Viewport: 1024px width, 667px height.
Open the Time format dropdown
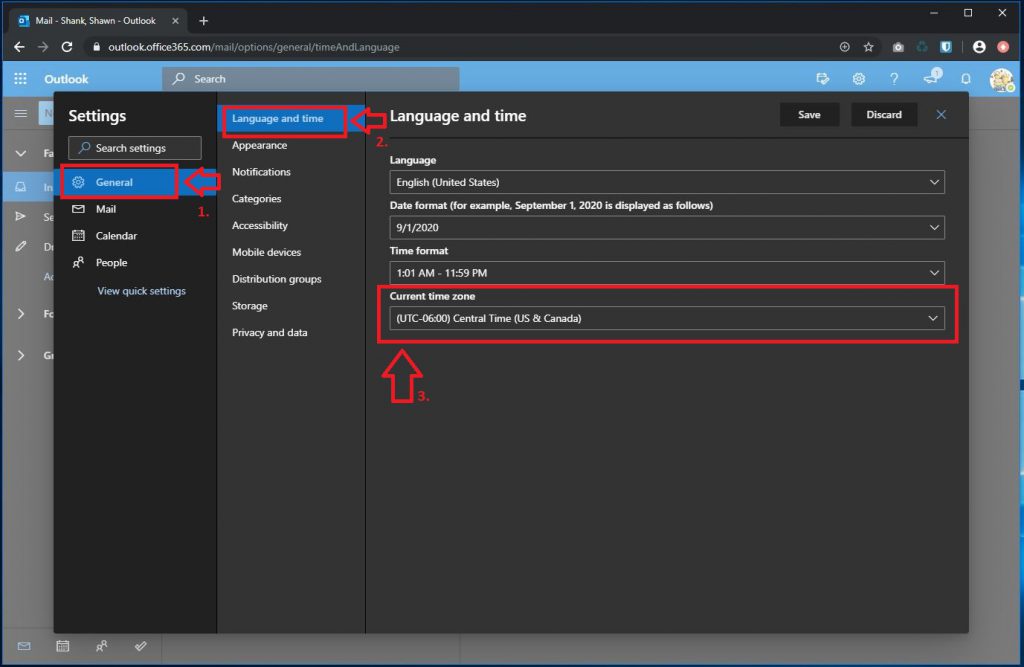tap(667, 272)
